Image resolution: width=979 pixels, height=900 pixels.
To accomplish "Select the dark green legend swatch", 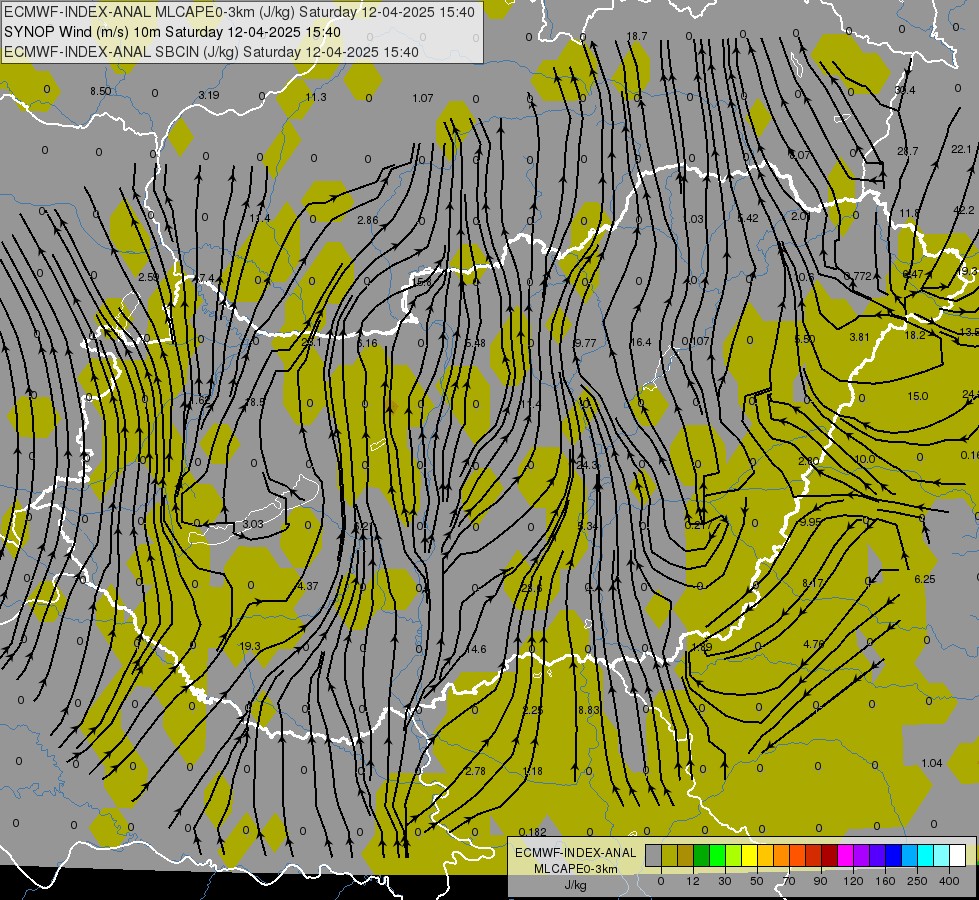I will [x=701, y=856].
